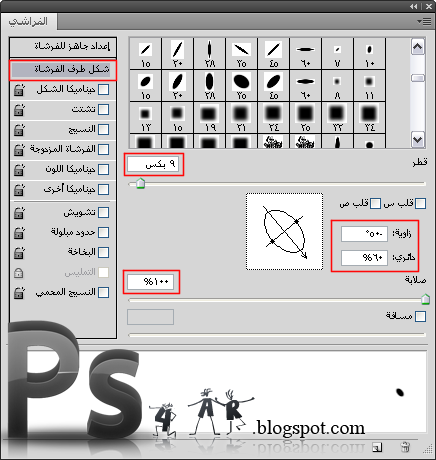Screen dimensions: 436x460
Task: Select the size 7 brush tip thumbnail
Action: (337, 53)
